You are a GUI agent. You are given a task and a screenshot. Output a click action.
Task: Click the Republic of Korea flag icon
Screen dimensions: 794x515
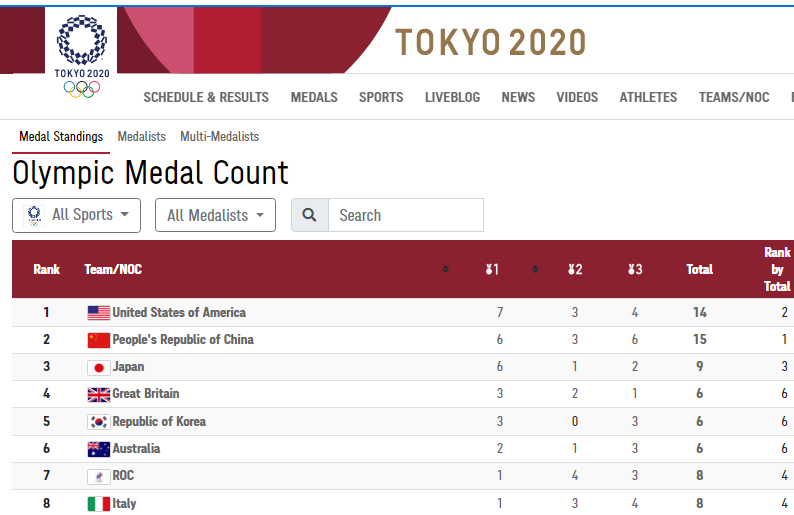98,422
